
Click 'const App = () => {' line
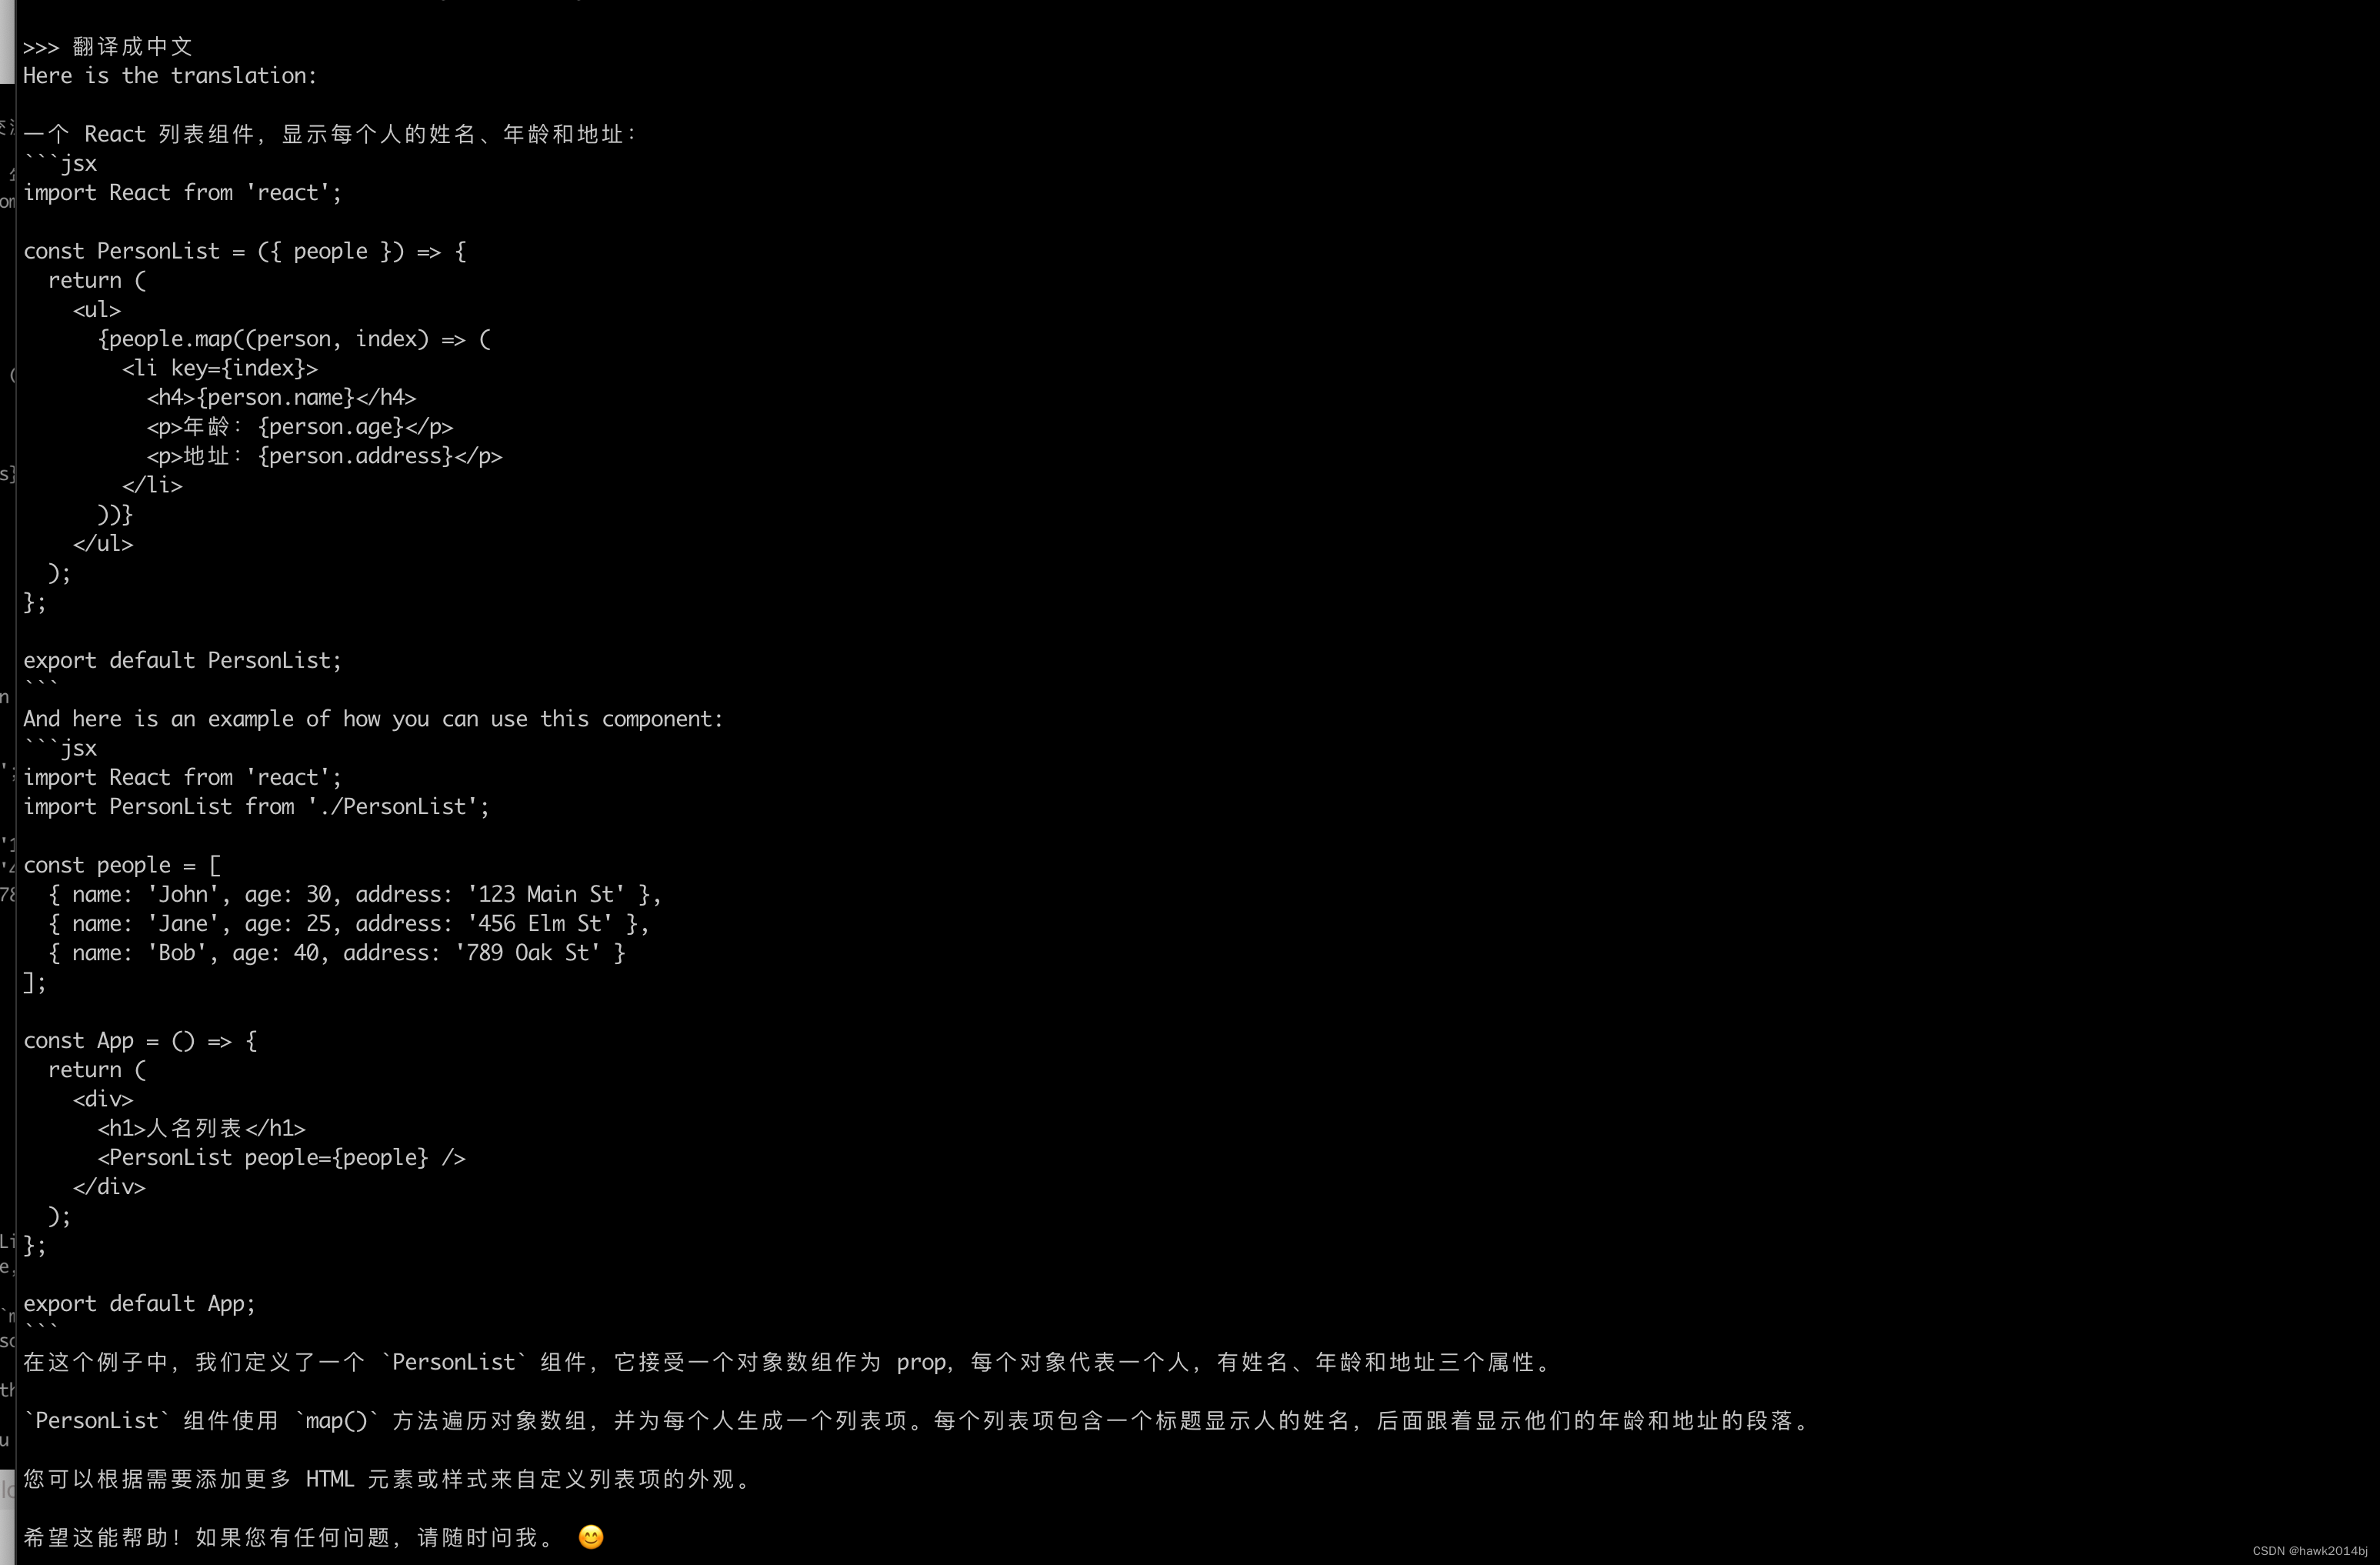[140, 1041]
